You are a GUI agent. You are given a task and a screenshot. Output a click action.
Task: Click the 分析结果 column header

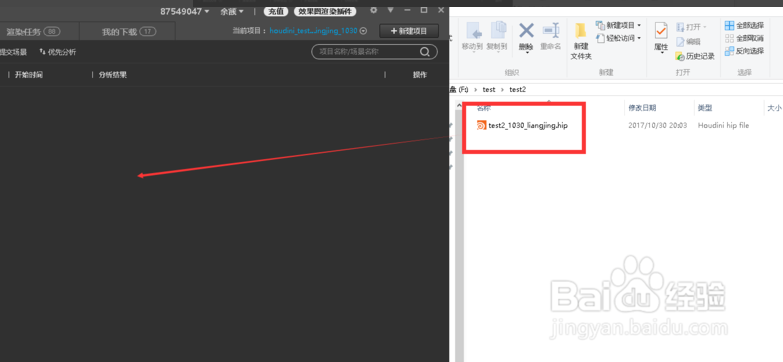[112, 75]
